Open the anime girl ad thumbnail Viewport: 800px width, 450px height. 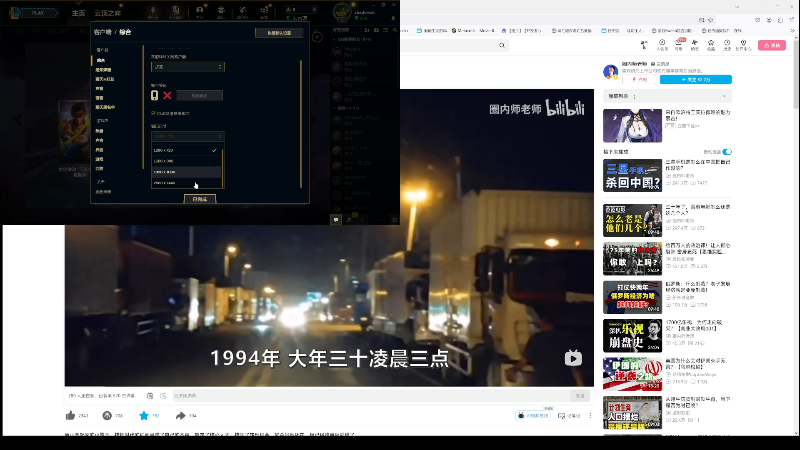pos(632,126)
